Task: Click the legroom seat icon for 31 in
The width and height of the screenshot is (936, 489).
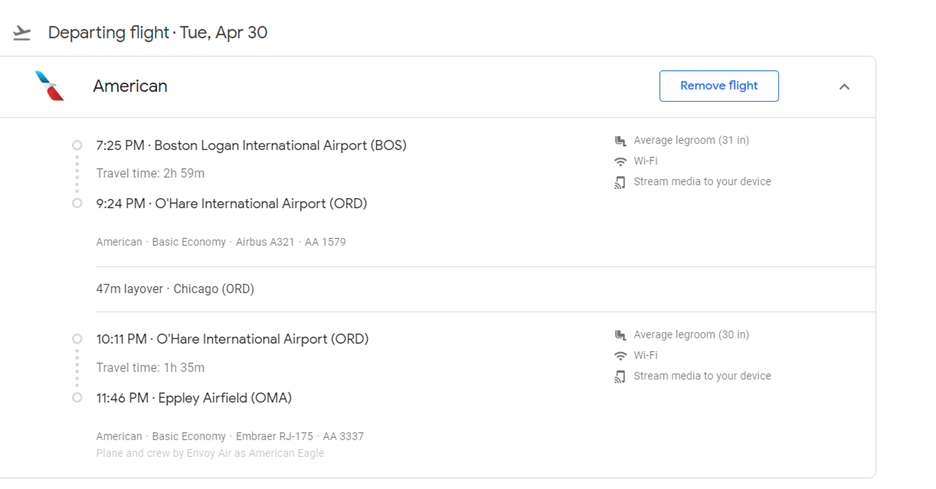Action: pos(620,141)
